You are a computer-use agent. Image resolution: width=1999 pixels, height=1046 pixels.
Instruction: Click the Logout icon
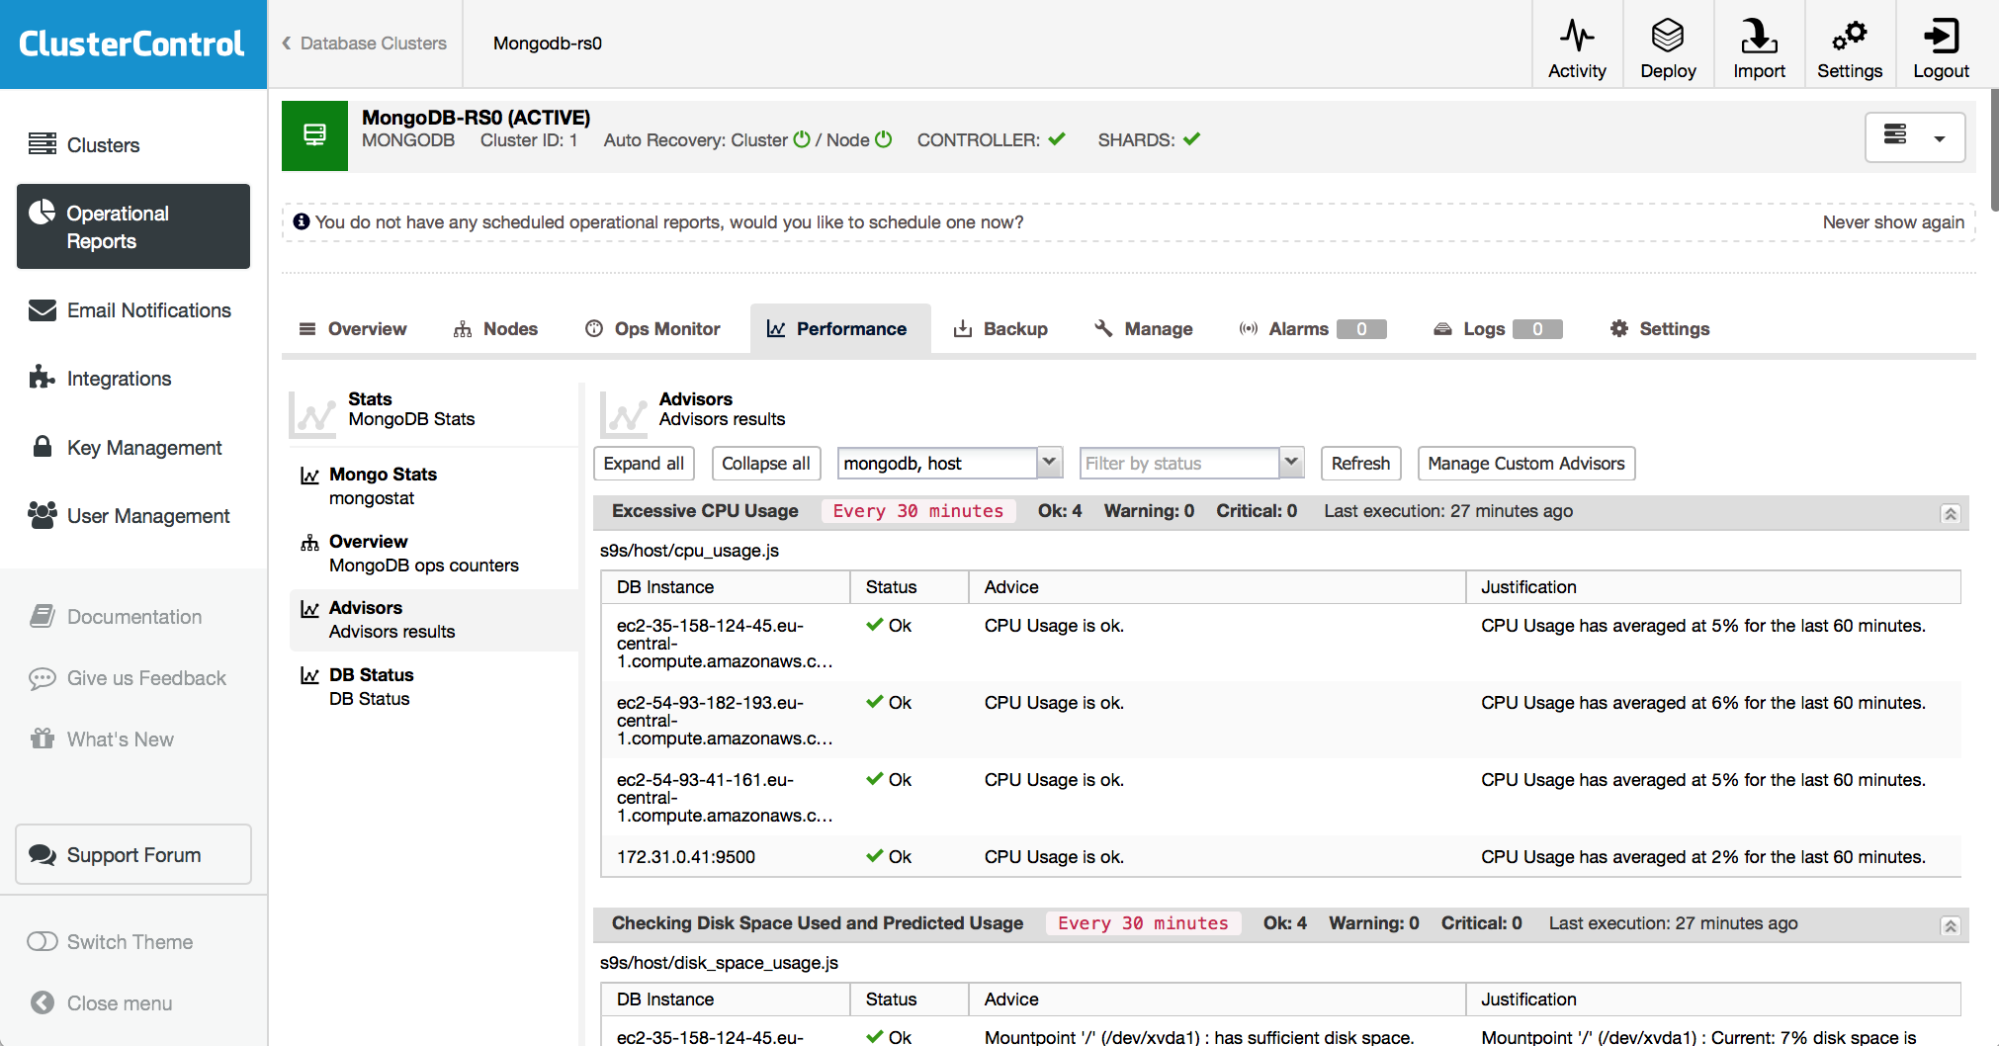1941,47
